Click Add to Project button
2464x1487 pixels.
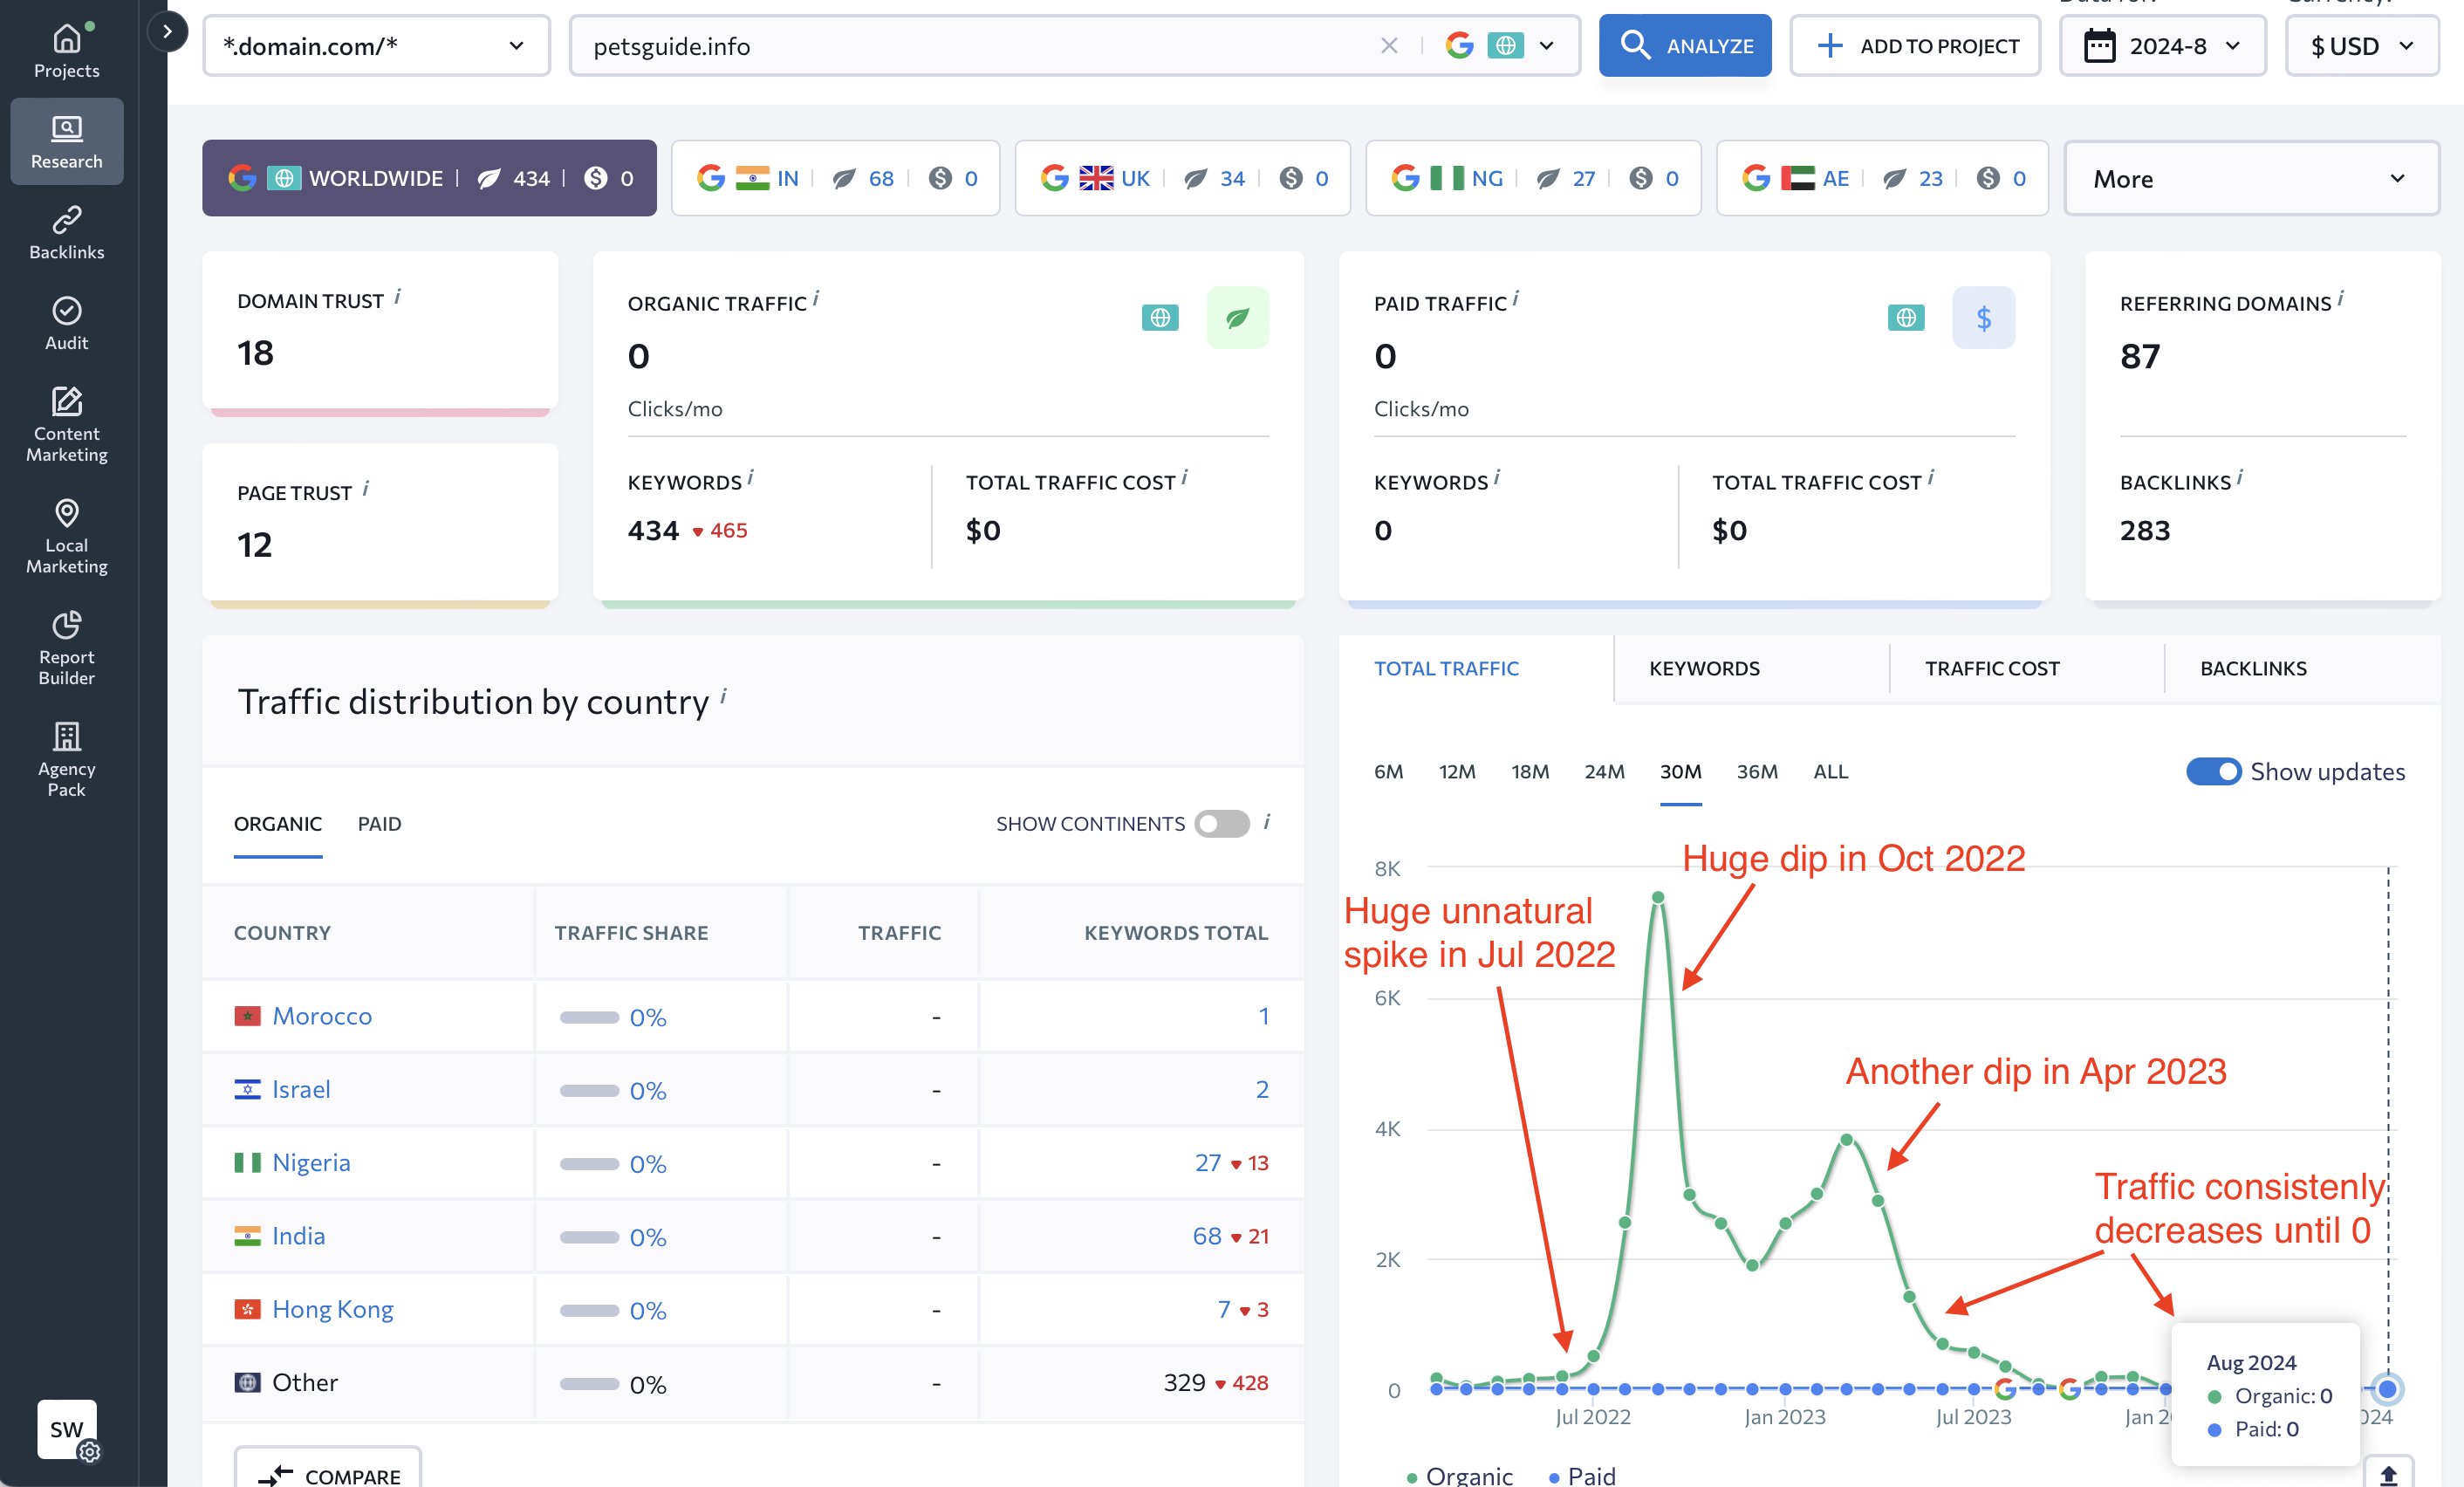[x=1914, y=45]
